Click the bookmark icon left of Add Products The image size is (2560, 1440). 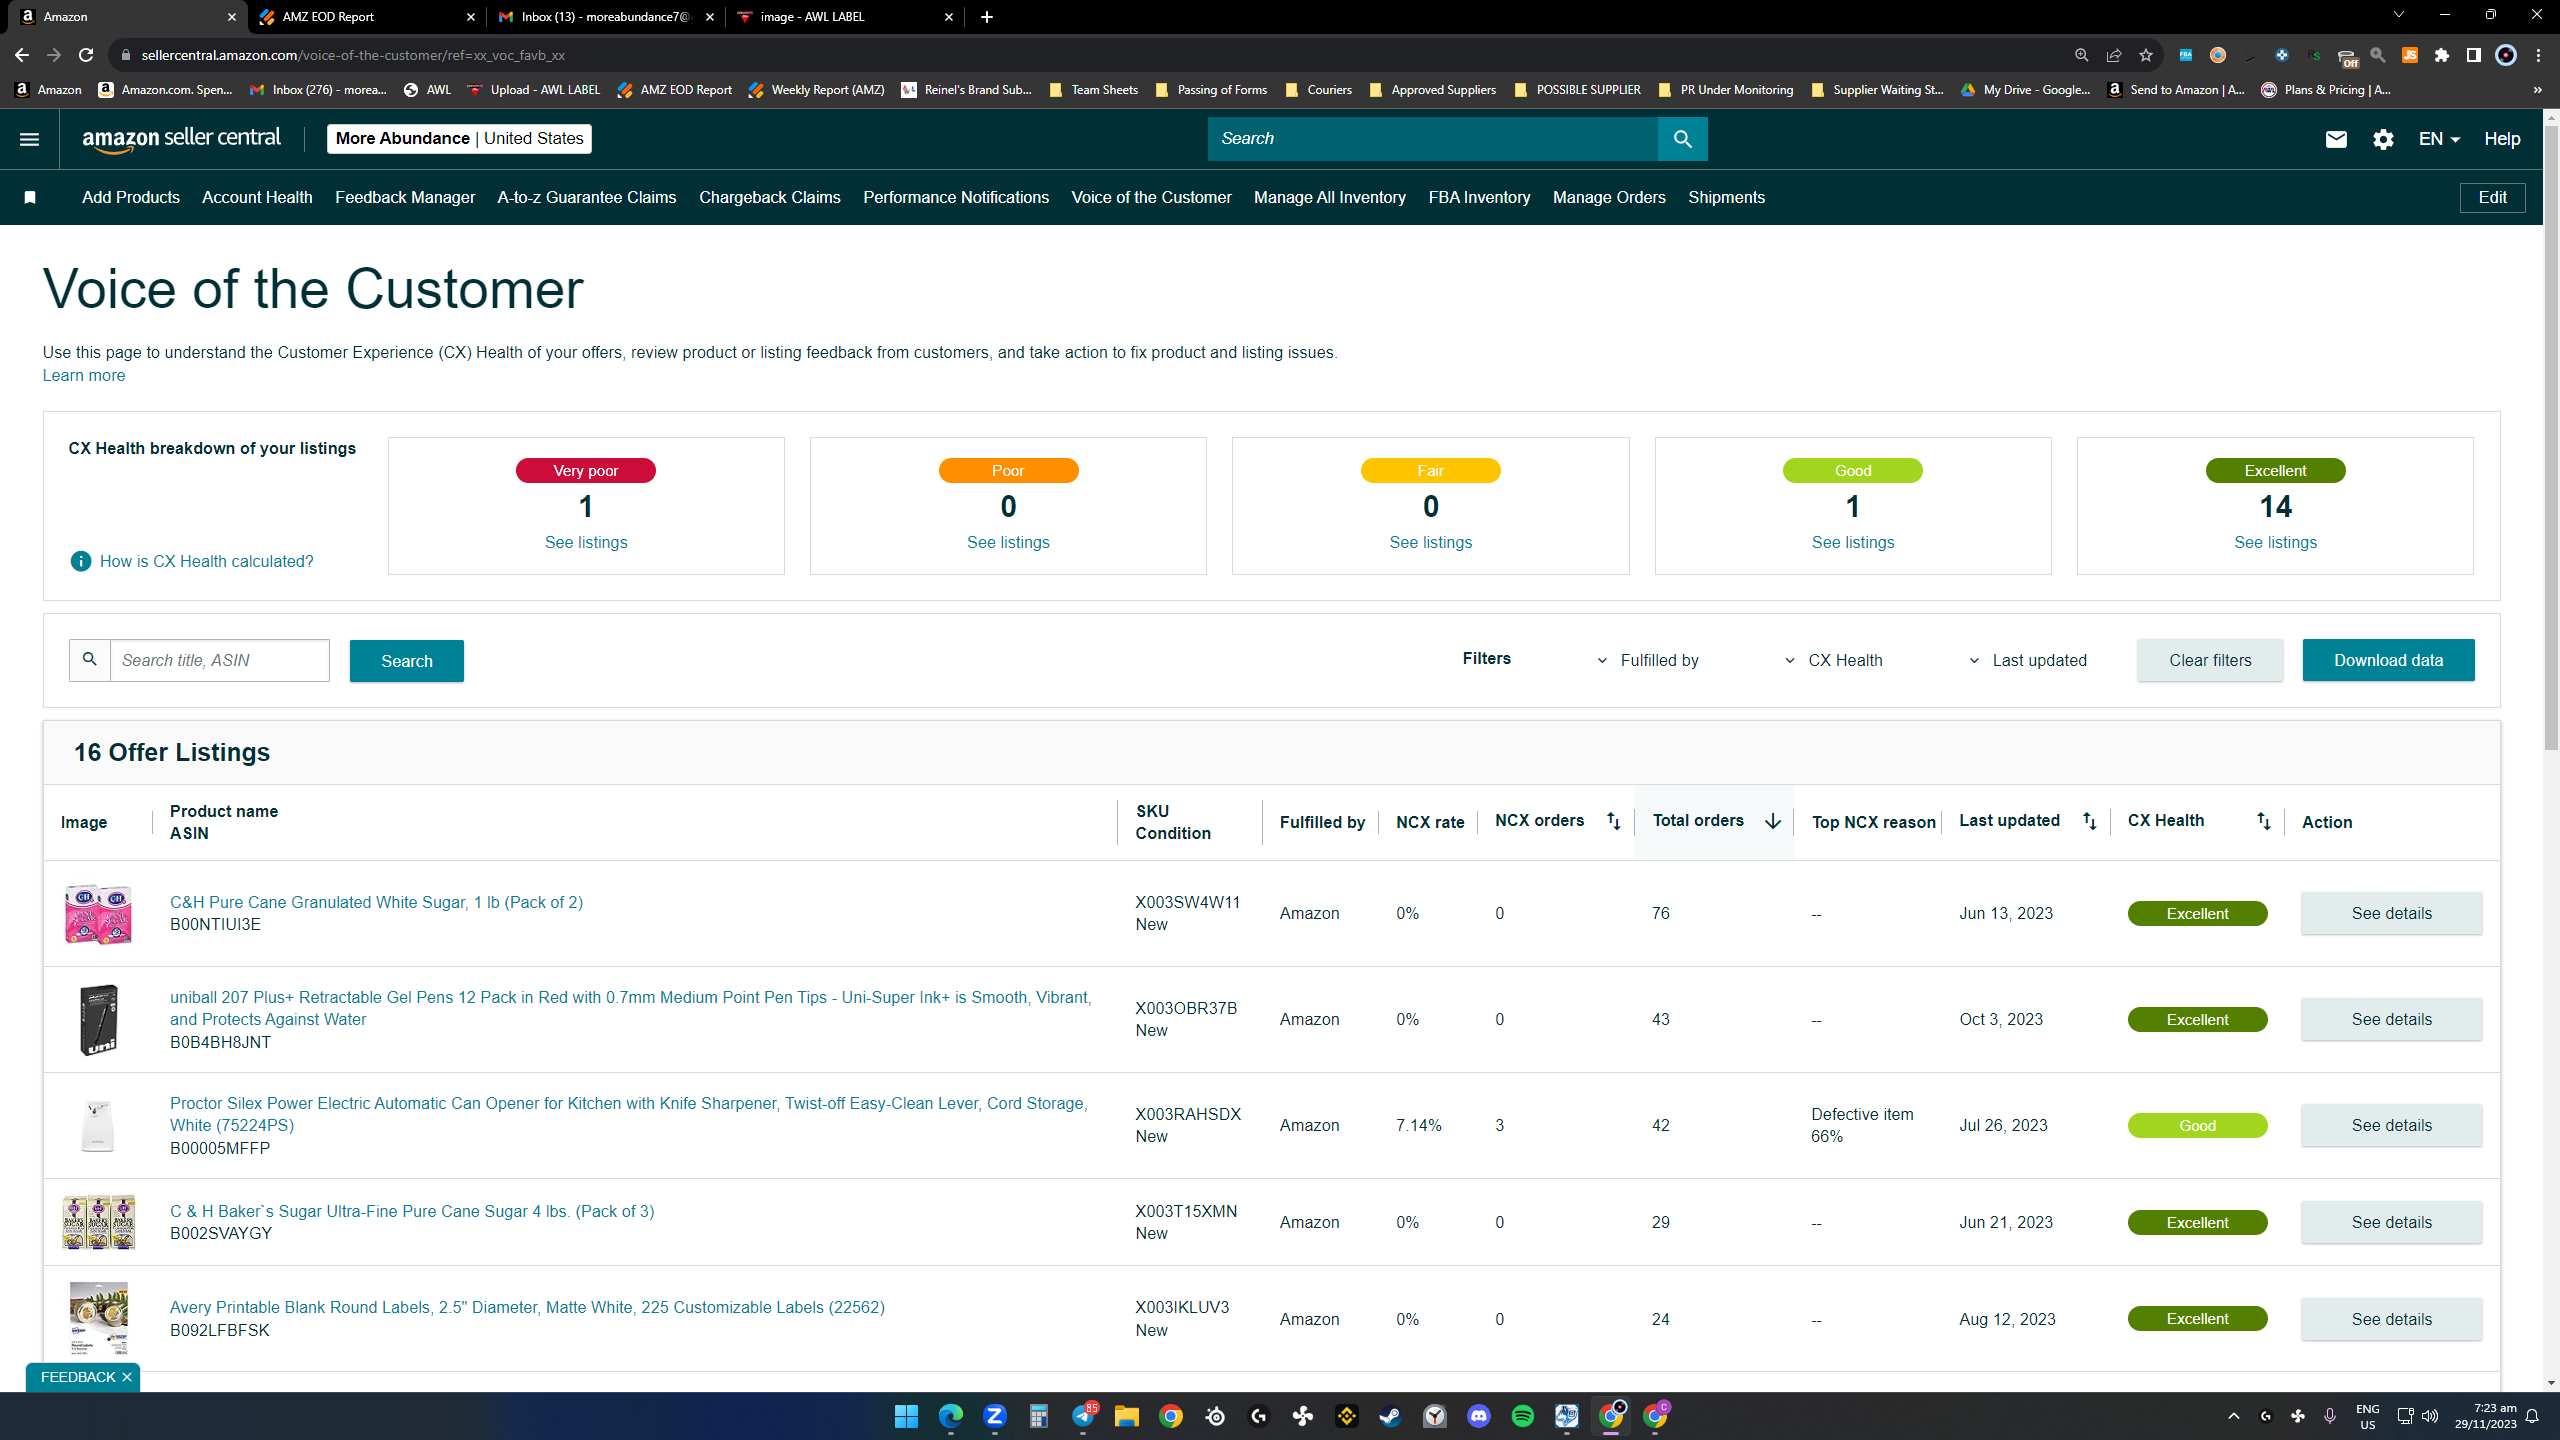pyautogui.click(x=30, y=198)
